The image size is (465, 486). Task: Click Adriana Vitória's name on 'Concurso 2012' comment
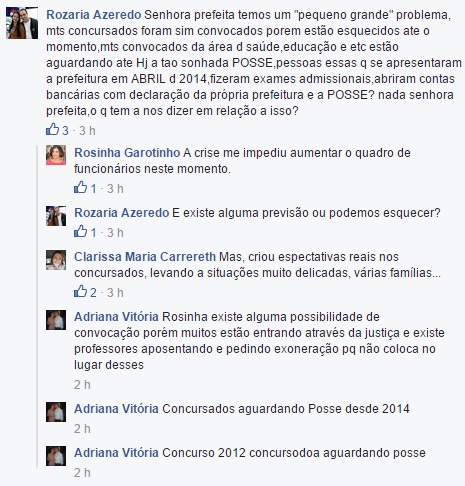pos(116,453)
